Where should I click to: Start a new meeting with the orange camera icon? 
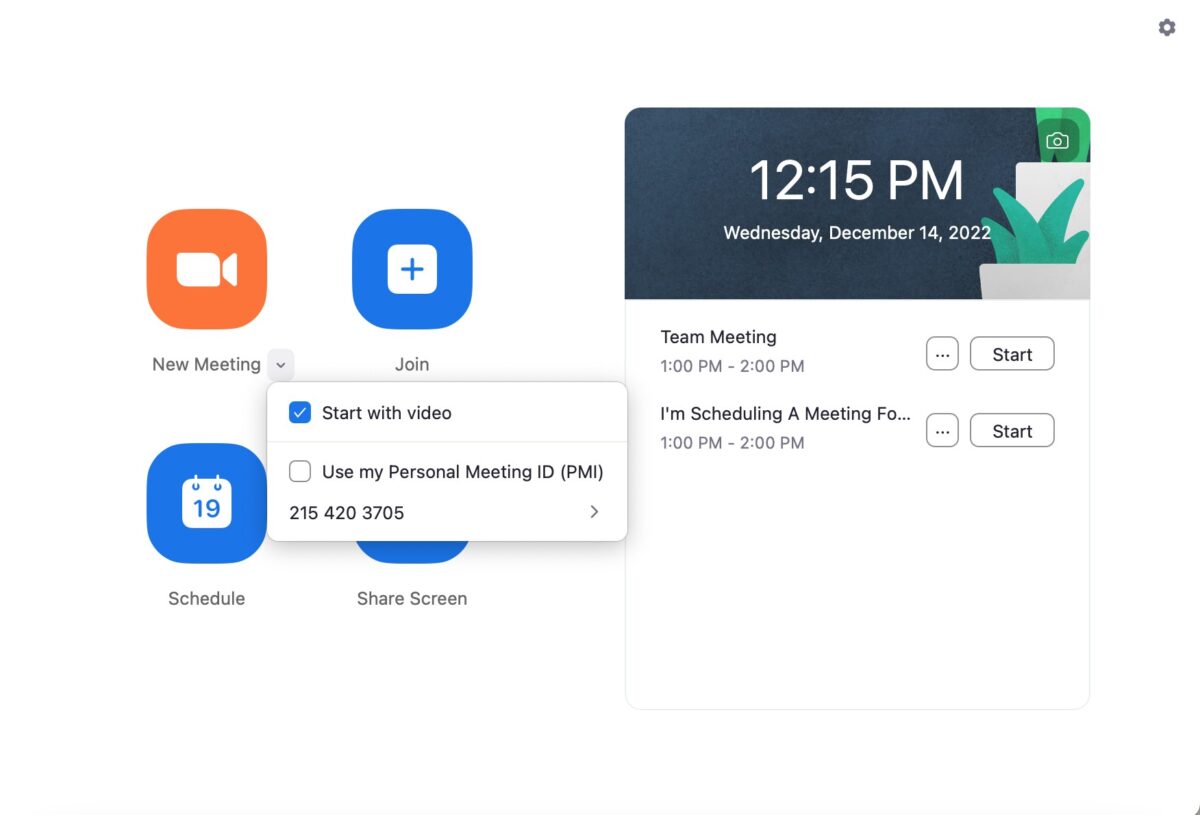[206, 269]
